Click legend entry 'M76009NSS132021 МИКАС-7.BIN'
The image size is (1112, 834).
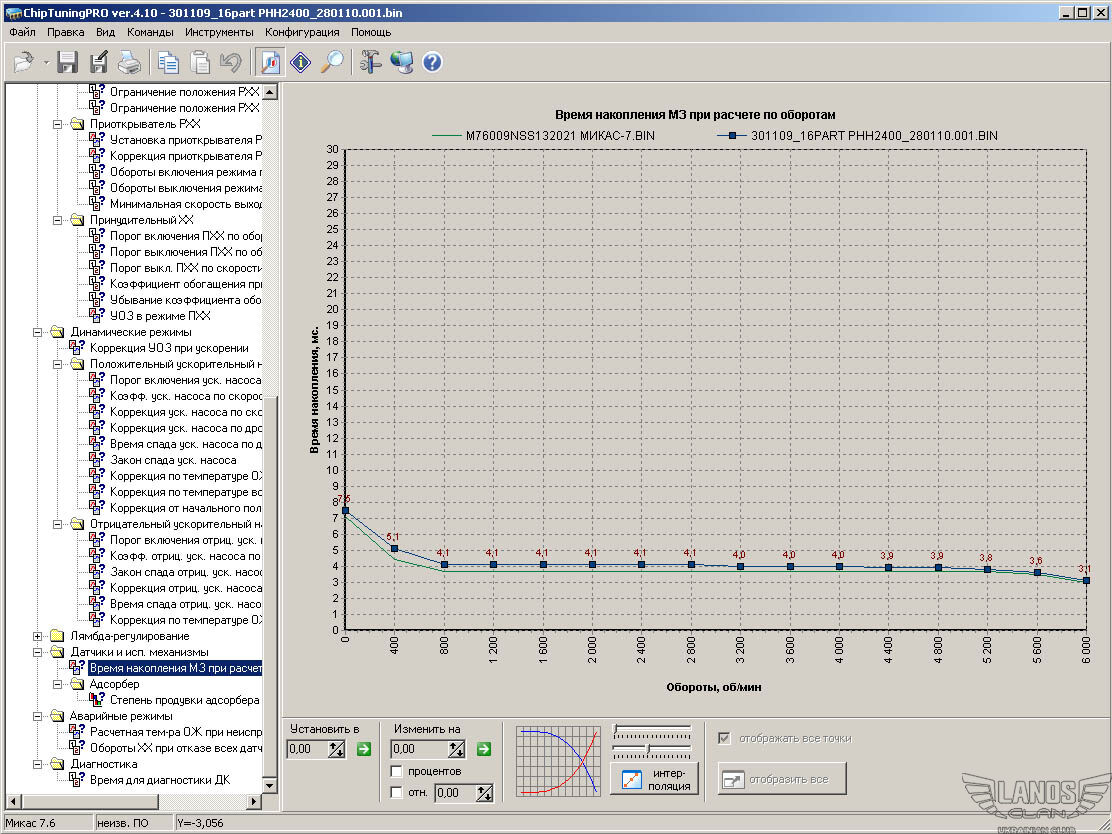click(543, 135)
